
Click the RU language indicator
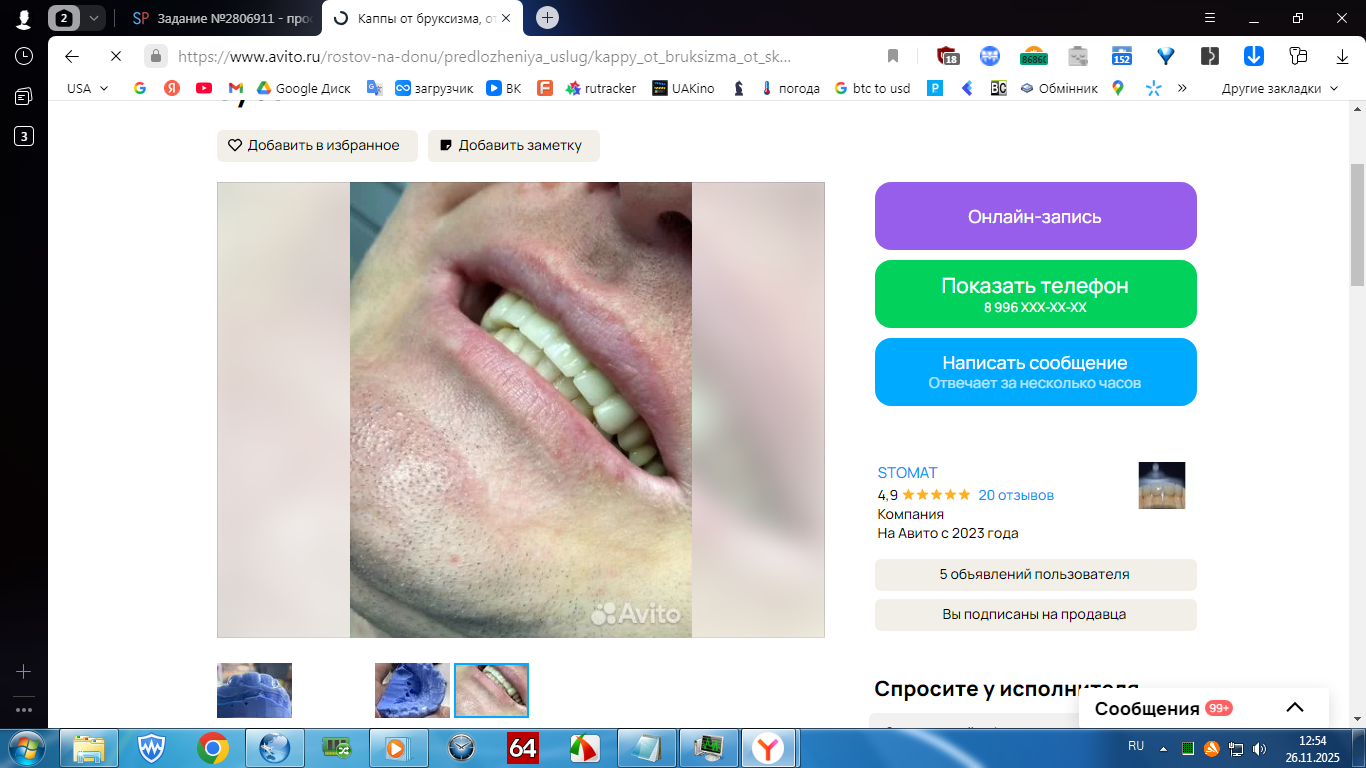tap(1136, 746)
